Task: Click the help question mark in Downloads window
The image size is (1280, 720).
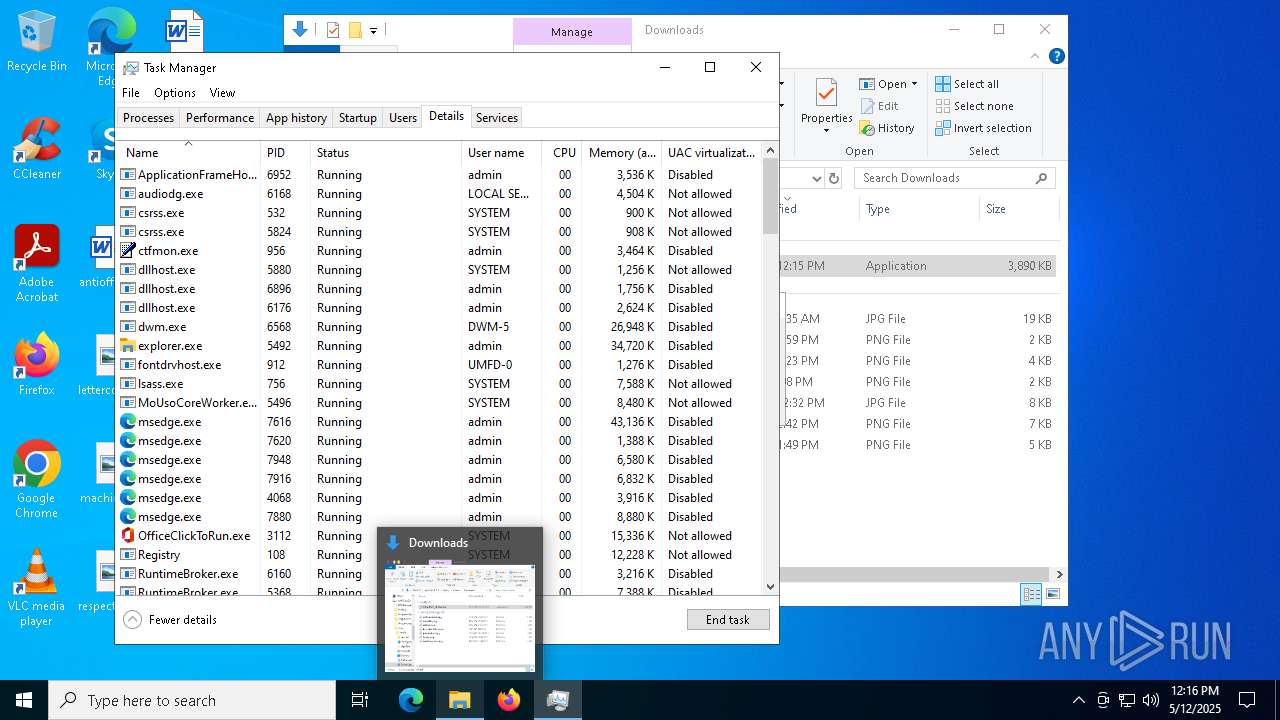Action: 1056,56
